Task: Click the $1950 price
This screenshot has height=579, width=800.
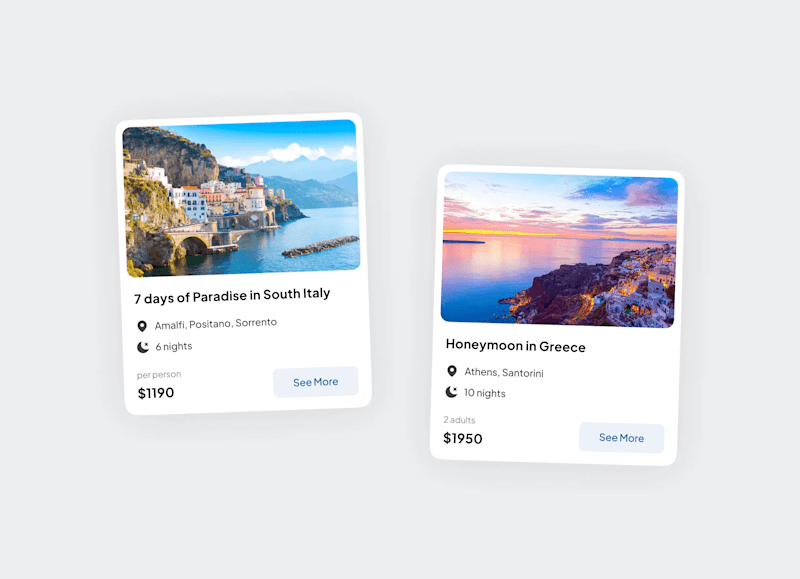Action: click(463, 438)
